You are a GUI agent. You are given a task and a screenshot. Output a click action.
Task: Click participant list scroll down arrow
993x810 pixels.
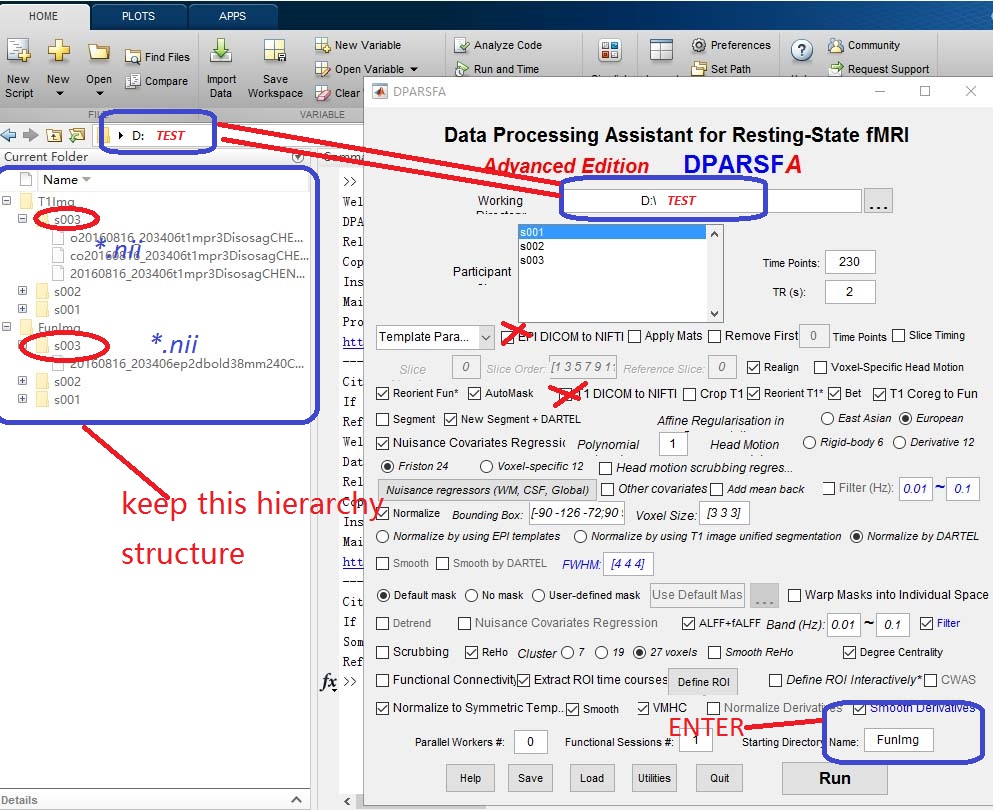pyautogui.click(x=714, y=313)
